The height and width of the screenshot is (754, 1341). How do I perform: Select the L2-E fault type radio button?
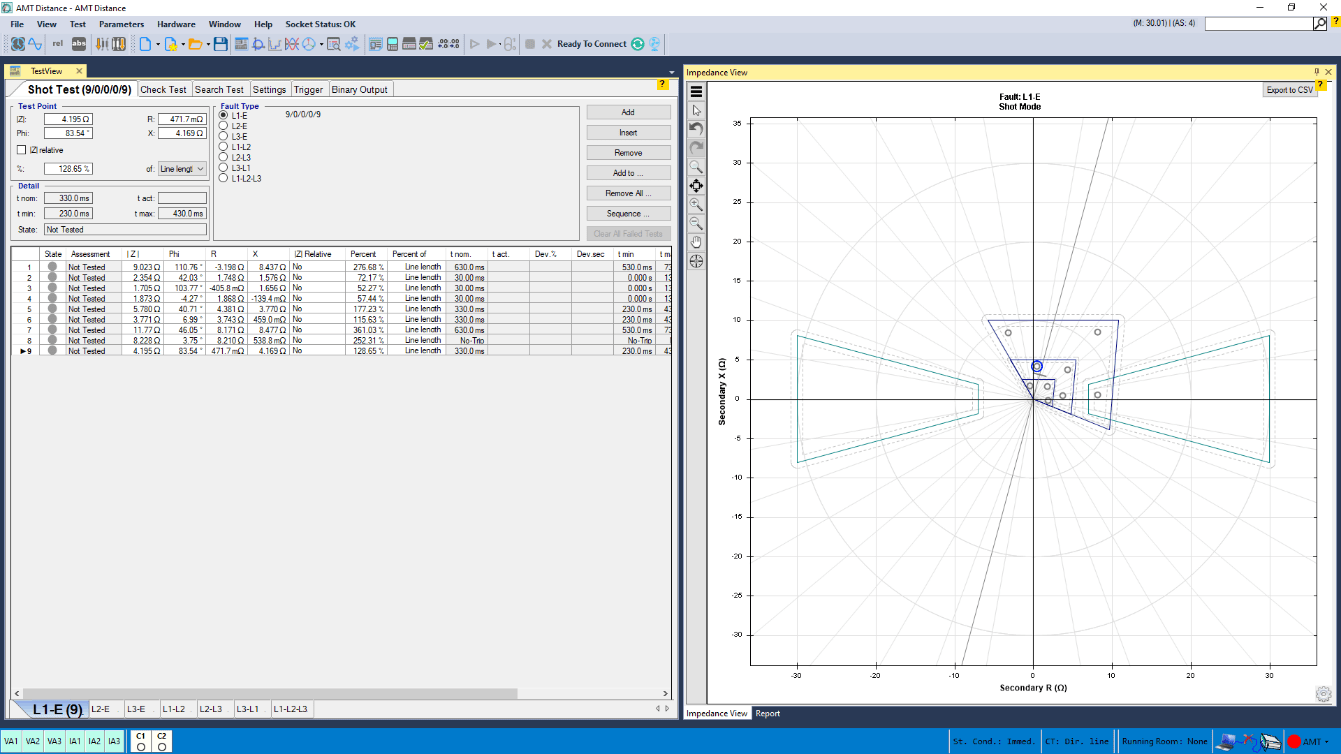224,126
